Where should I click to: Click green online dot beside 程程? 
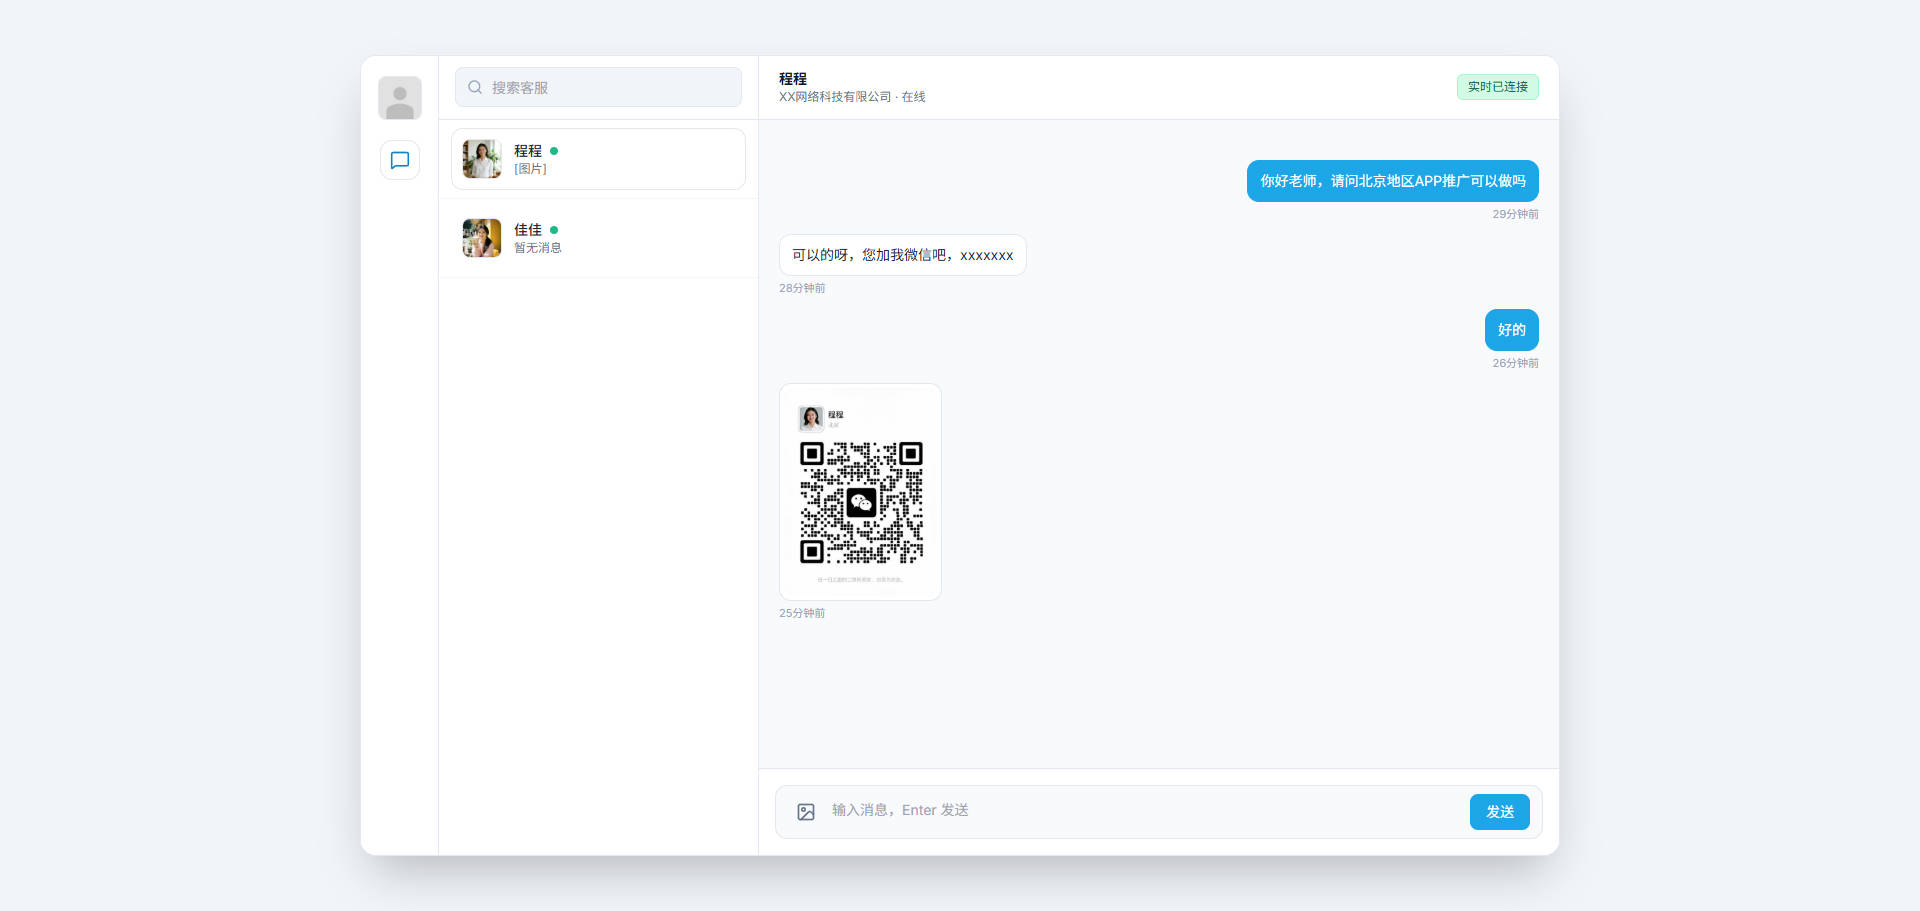tap(554, 151)
